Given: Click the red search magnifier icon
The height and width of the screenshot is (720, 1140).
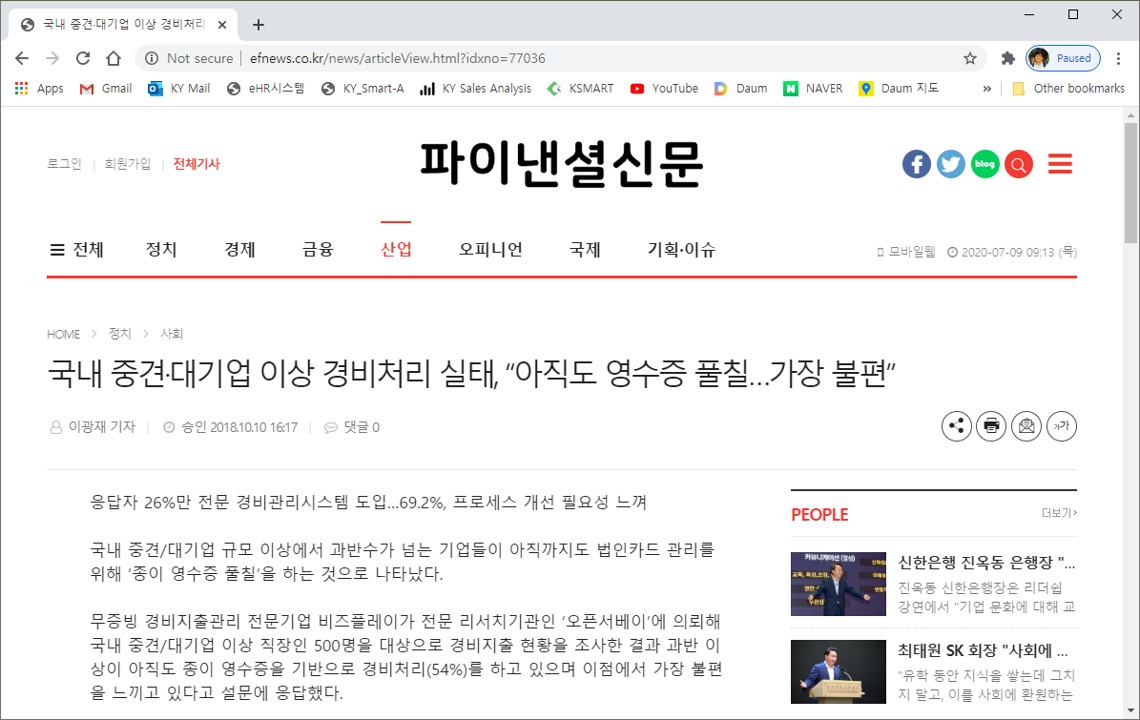Looking at the screenshot, I should click(1018, 163).
